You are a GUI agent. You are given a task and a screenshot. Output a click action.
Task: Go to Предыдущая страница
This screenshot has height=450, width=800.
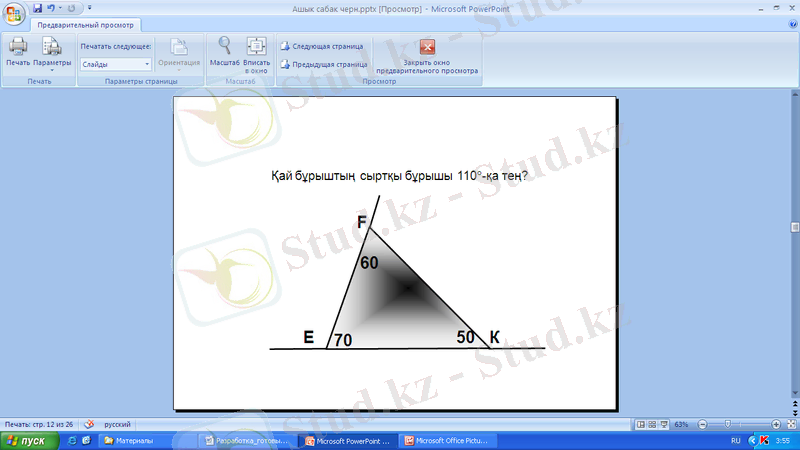tap(323, 64)
